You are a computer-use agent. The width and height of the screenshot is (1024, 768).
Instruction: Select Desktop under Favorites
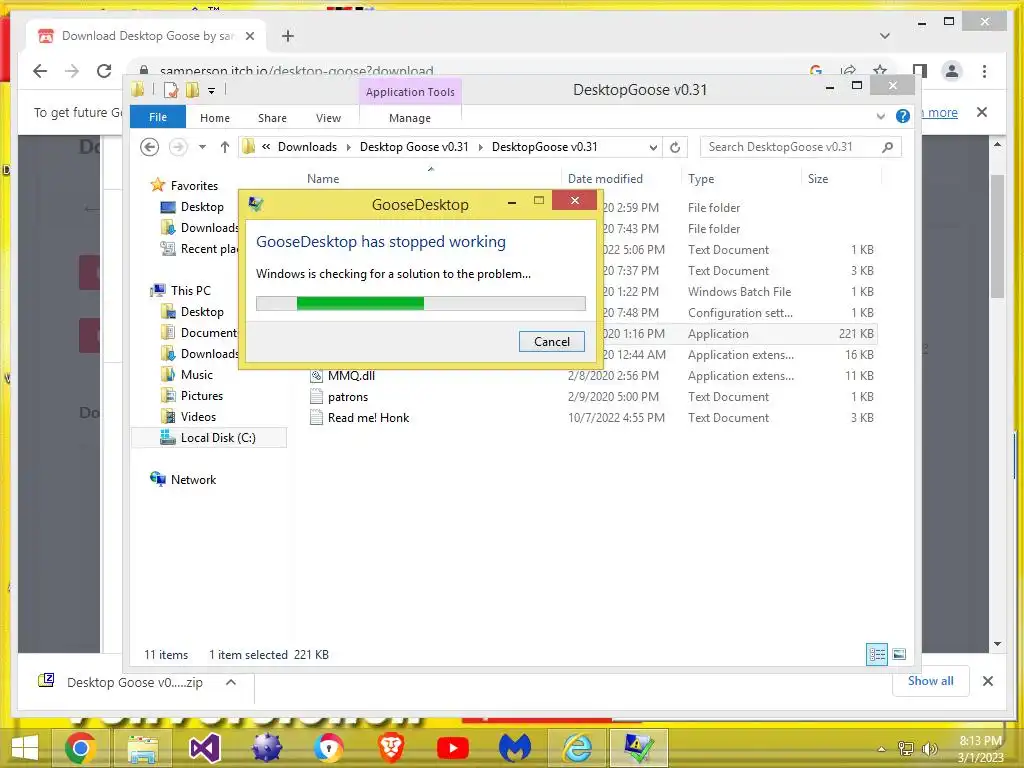(x=202, y=207)
